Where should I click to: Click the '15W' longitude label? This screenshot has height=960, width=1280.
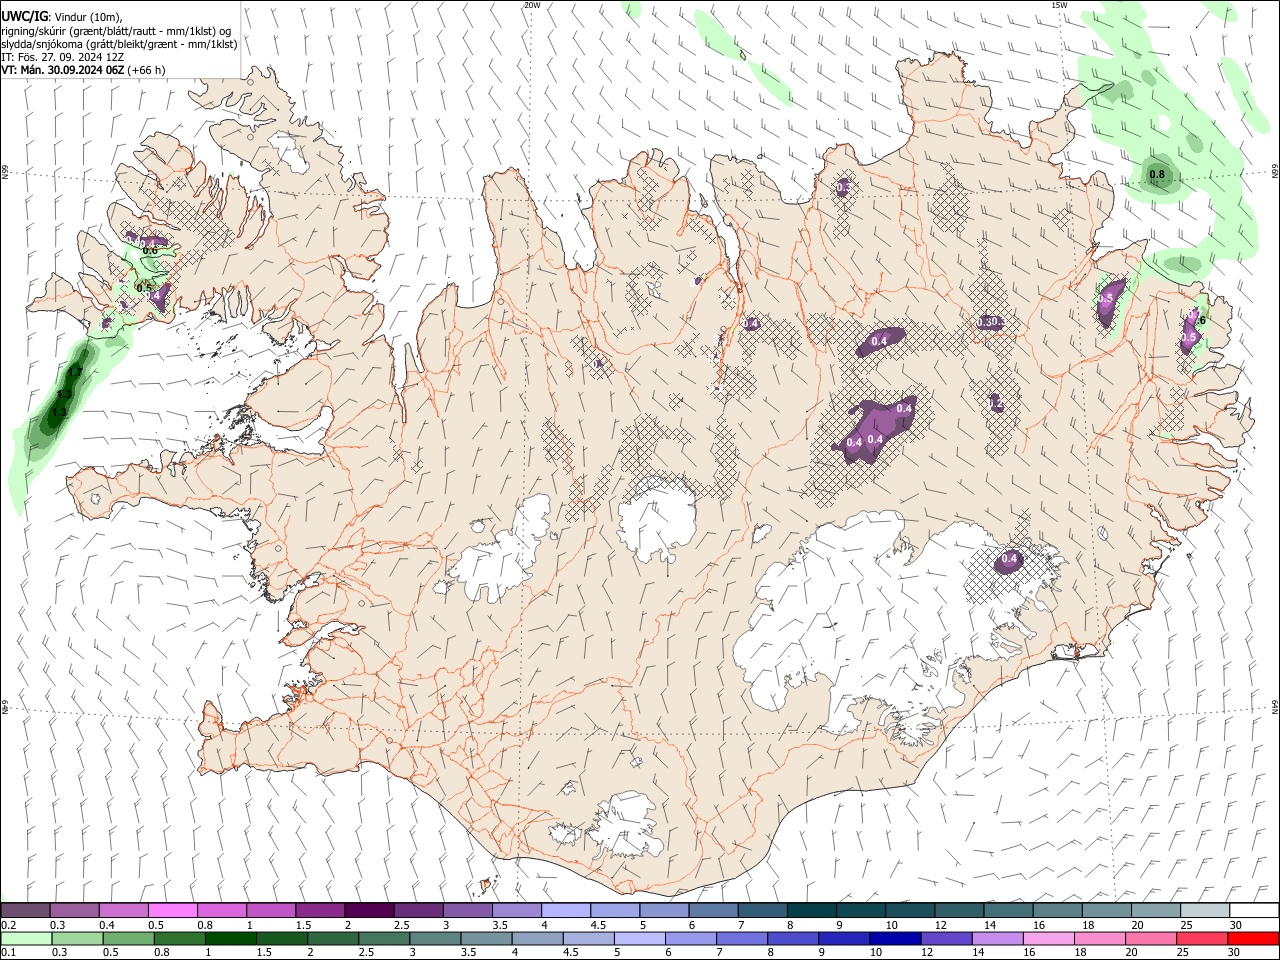[1059, 5]
